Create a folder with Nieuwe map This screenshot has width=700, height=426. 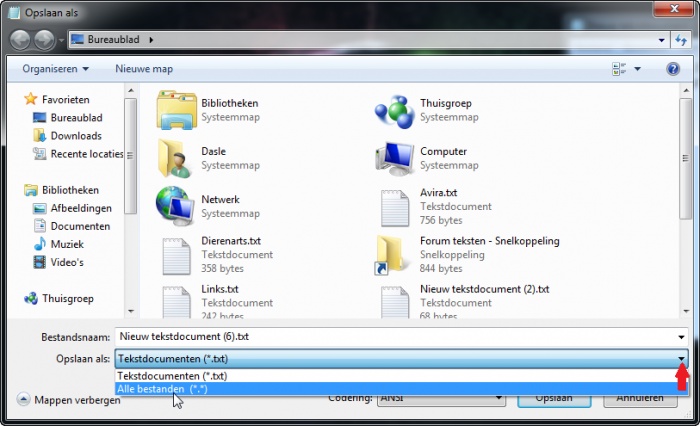(144, 69)
